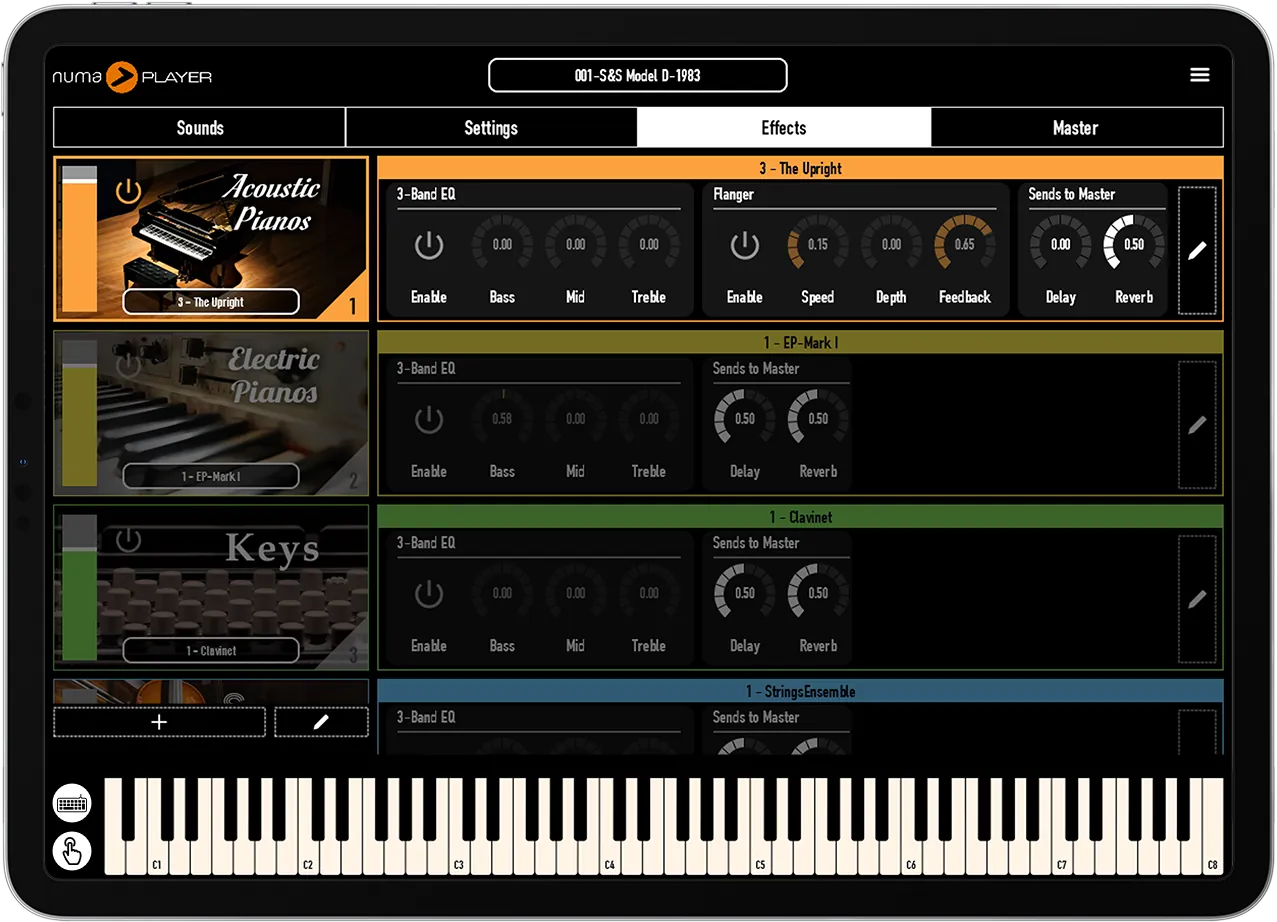
Task: Click the blue header 1 - StringsEnsemble
Action: 800,691
